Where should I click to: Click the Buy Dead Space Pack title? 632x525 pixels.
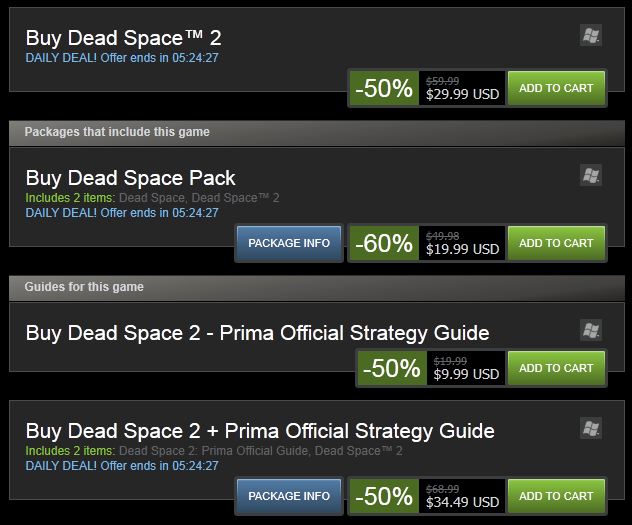click(130, 178)
